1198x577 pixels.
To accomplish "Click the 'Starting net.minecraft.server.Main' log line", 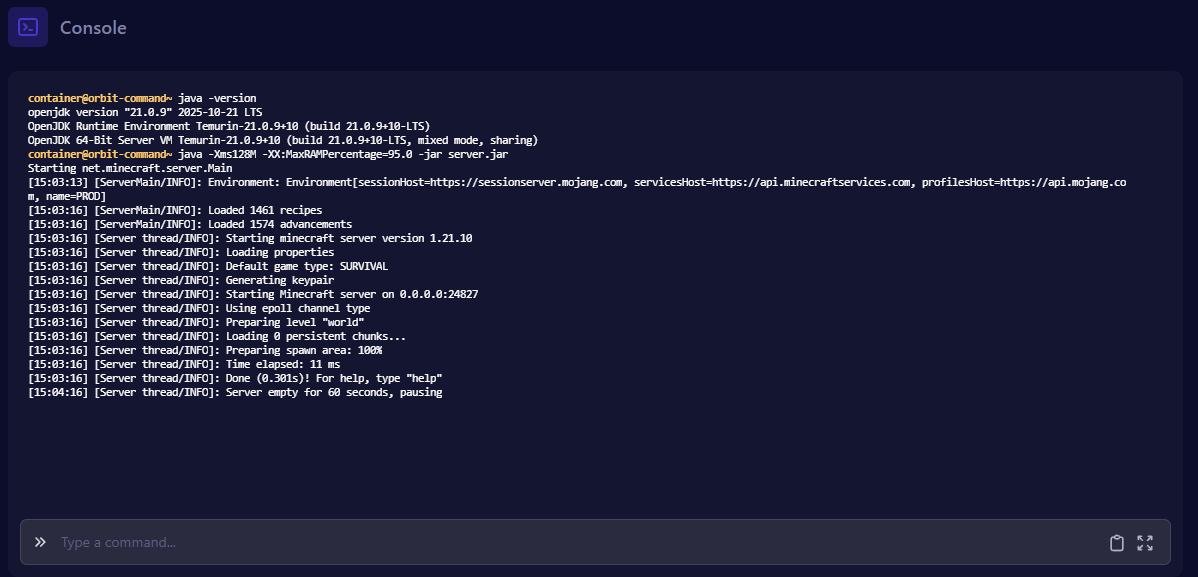I will click(x=130, y=168).
